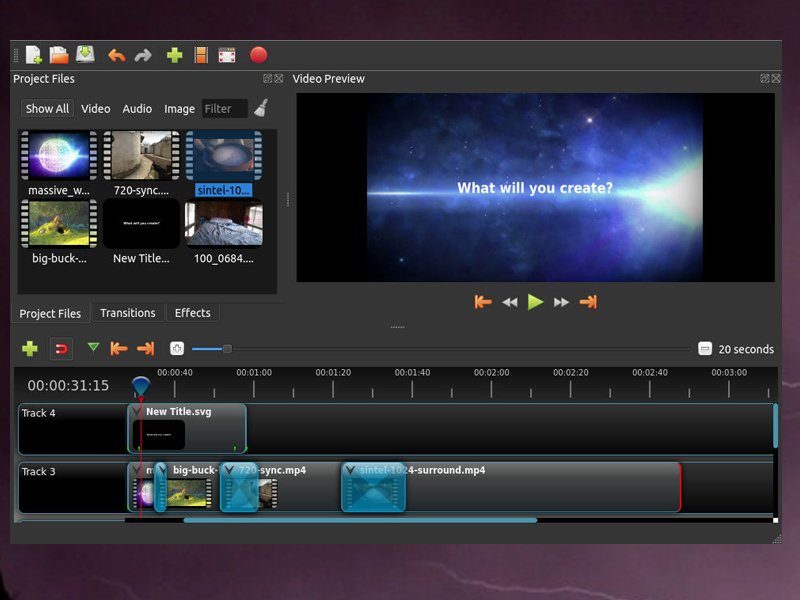Save the project using the toolbar icon

coord(85,55)
